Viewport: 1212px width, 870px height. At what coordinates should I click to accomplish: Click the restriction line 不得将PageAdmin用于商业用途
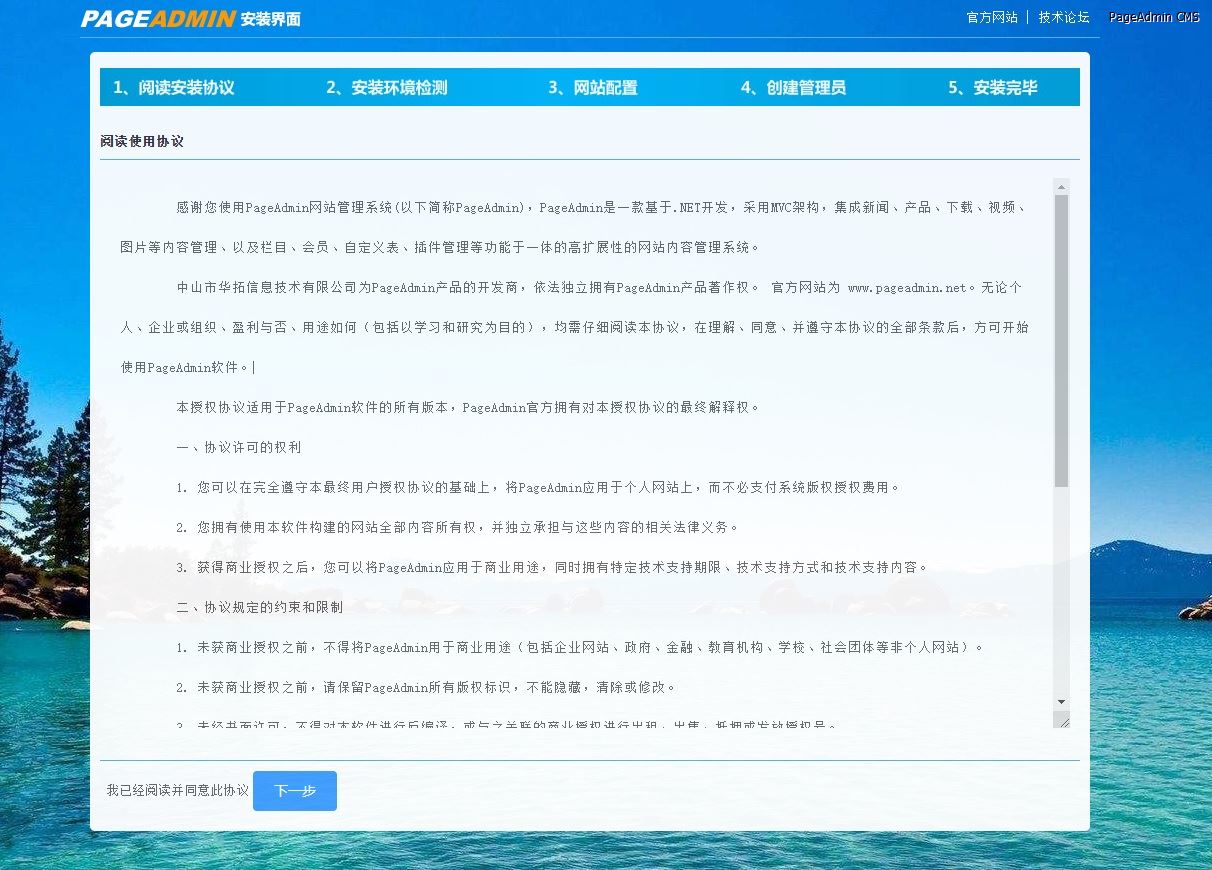581,648
